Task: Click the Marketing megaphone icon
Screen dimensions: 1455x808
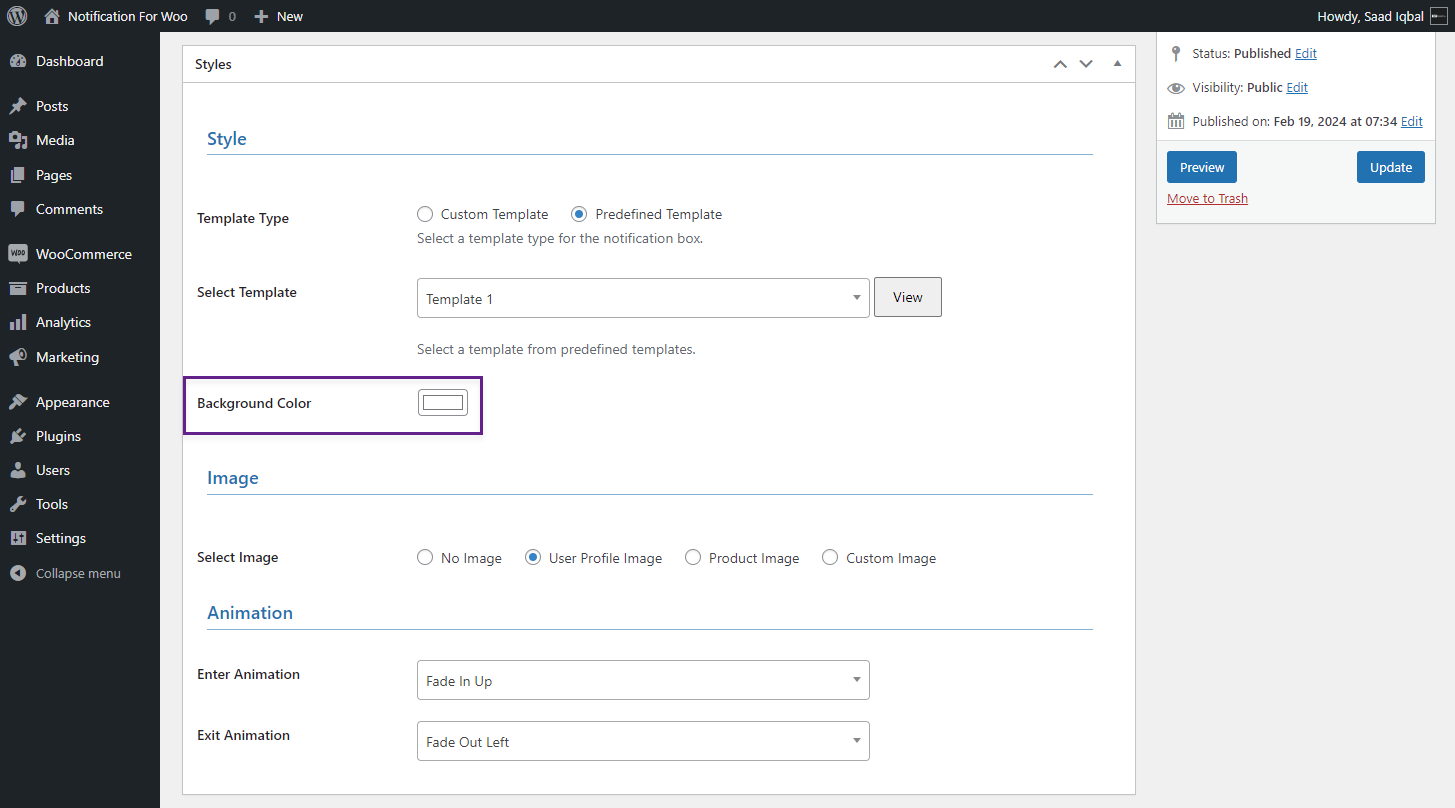Action: click(x=18, y=357)
